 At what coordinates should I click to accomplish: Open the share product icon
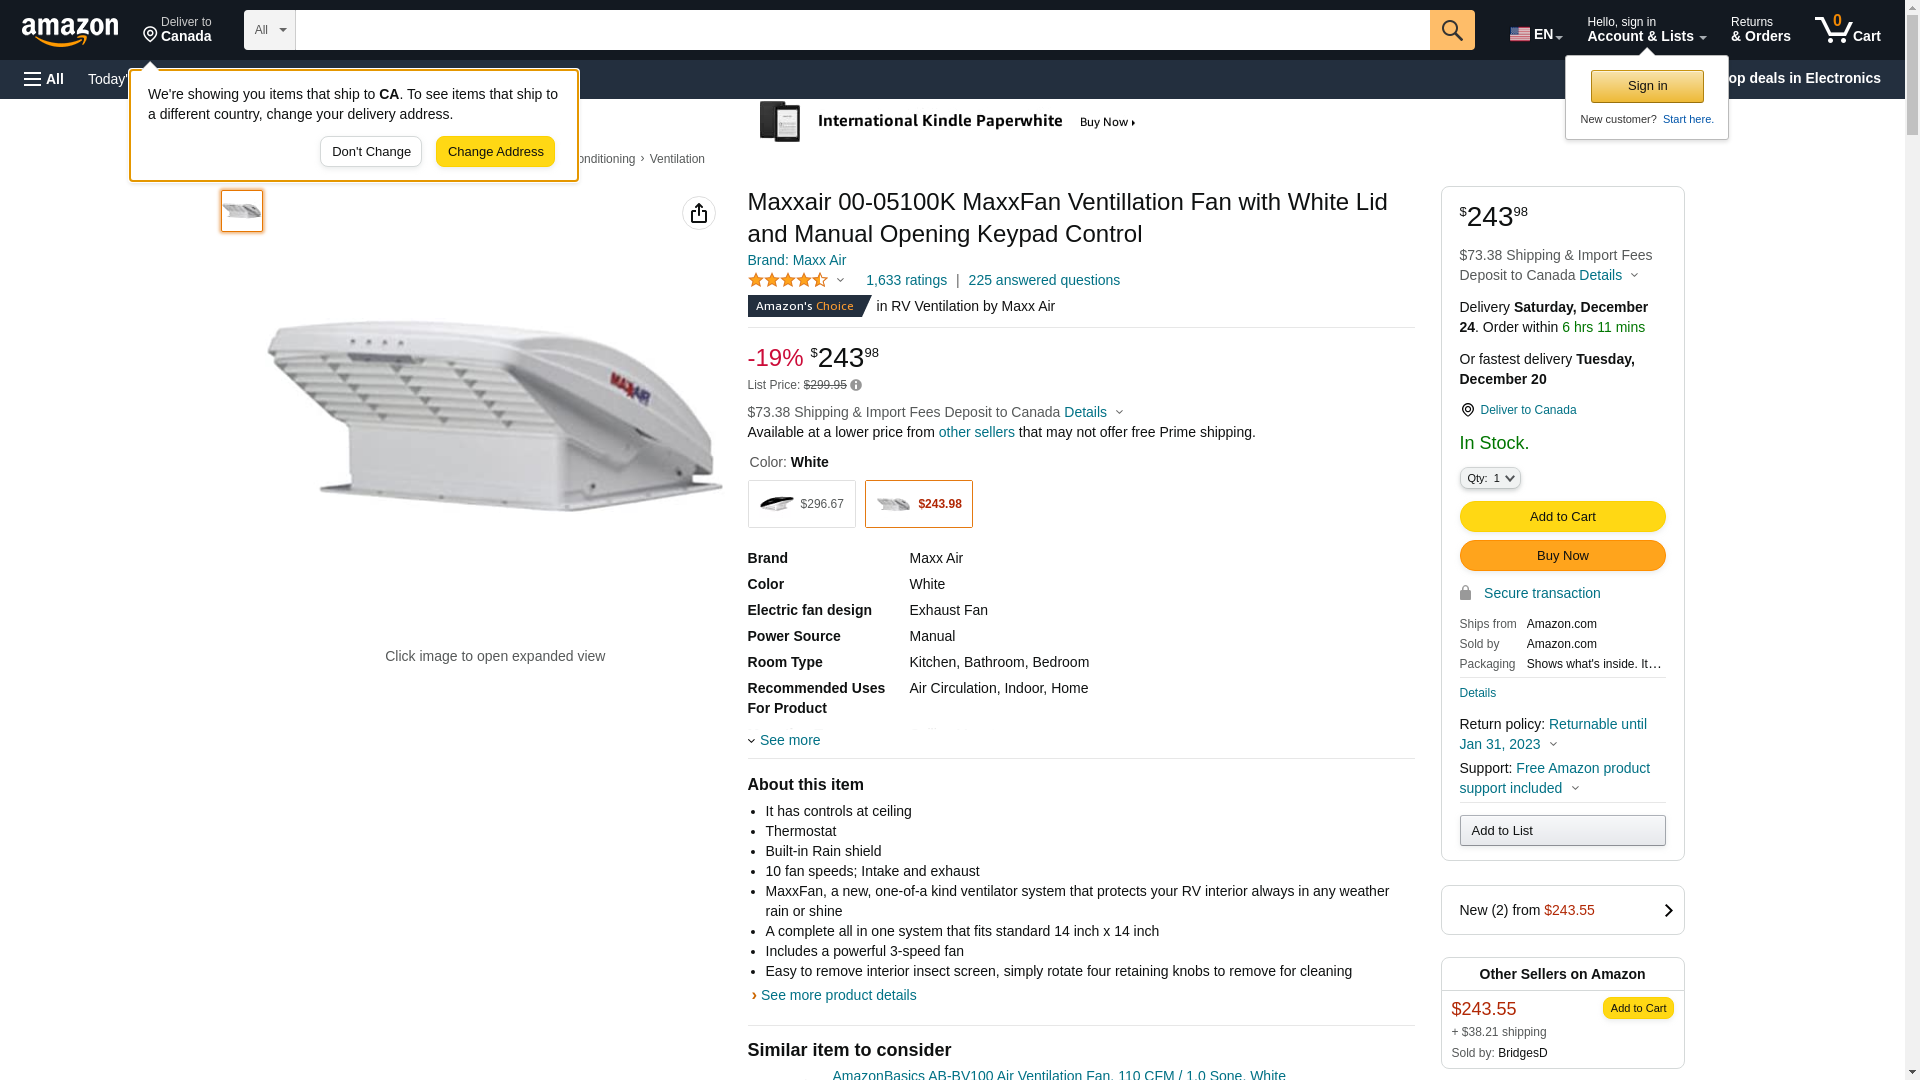(698, 213)
